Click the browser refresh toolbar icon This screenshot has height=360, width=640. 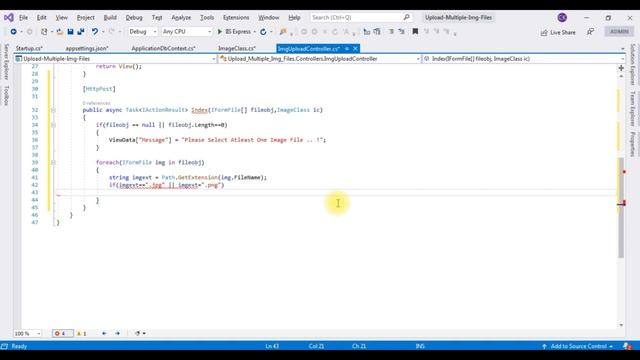263,31
